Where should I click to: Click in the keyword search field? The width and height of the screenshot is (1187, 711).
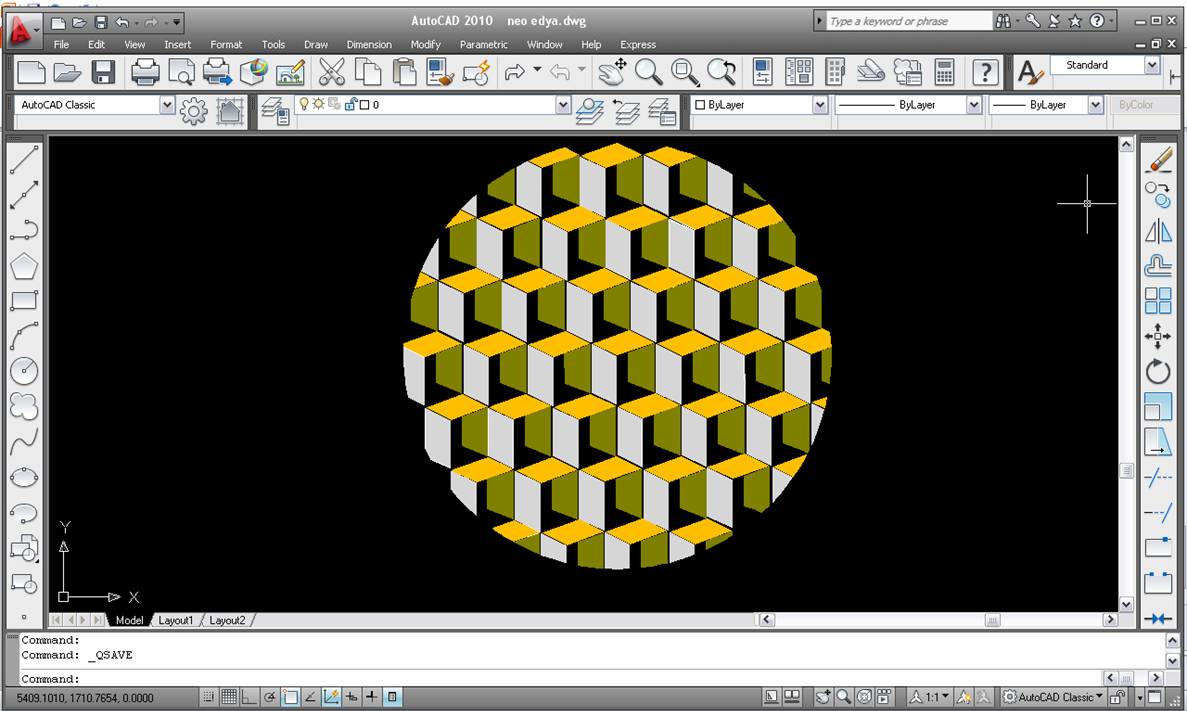908,21
